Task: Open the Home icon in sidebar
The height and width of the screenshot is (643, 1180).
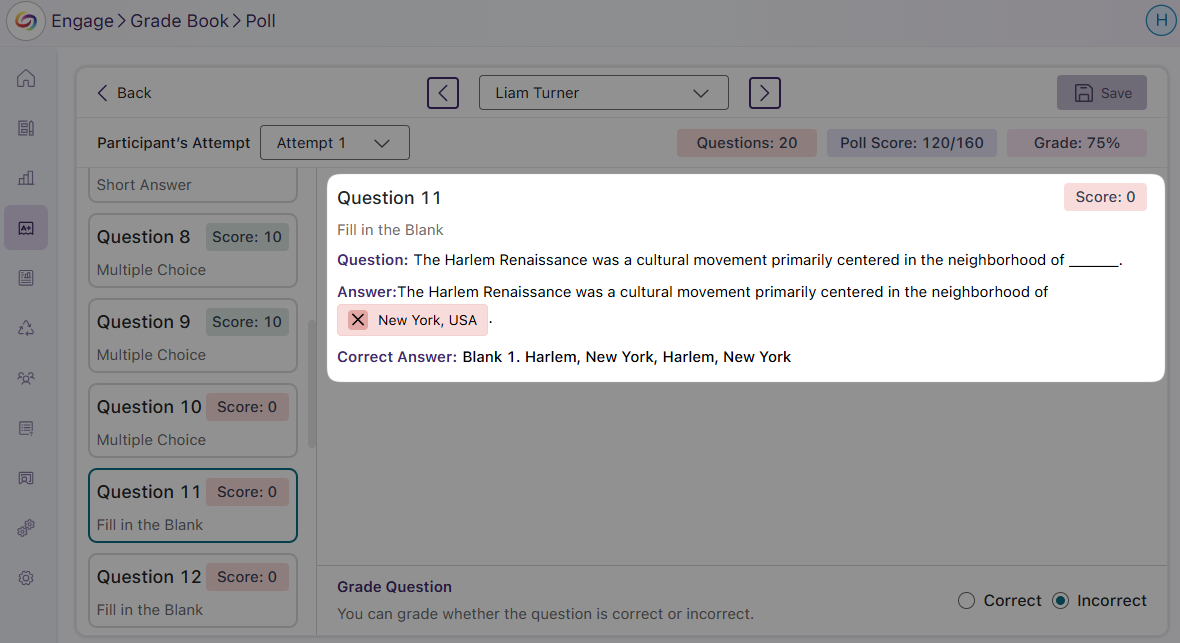Action: pyautogui.click(x=26, y=79)
